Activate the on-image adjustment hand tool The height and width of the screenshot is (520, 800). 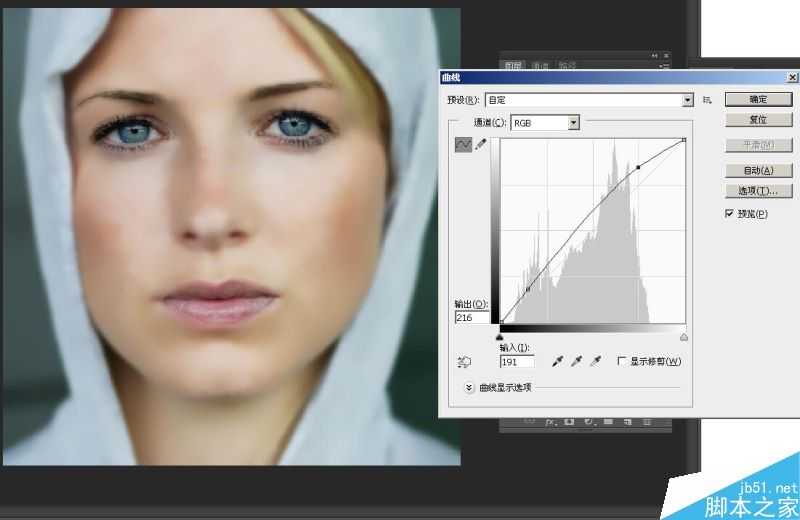[x=463, y=362]
